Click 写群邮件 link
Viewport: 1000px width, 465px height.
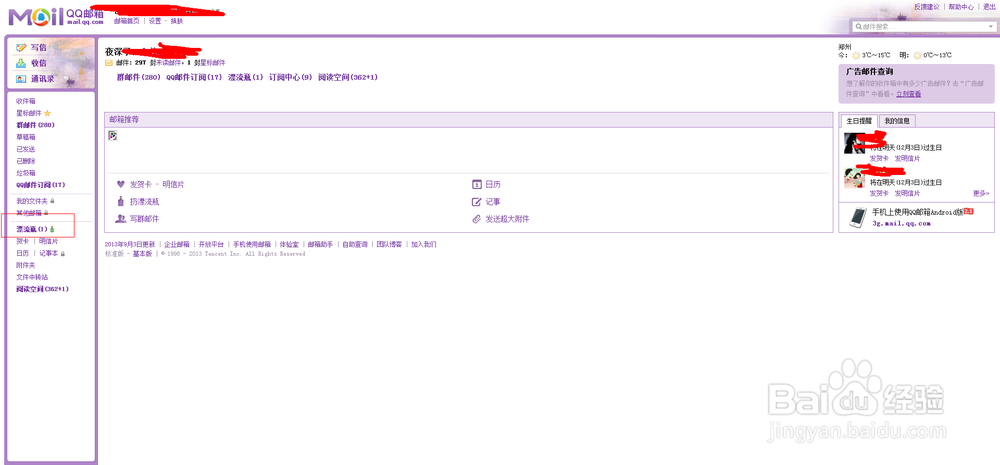(x=144, y=219)
